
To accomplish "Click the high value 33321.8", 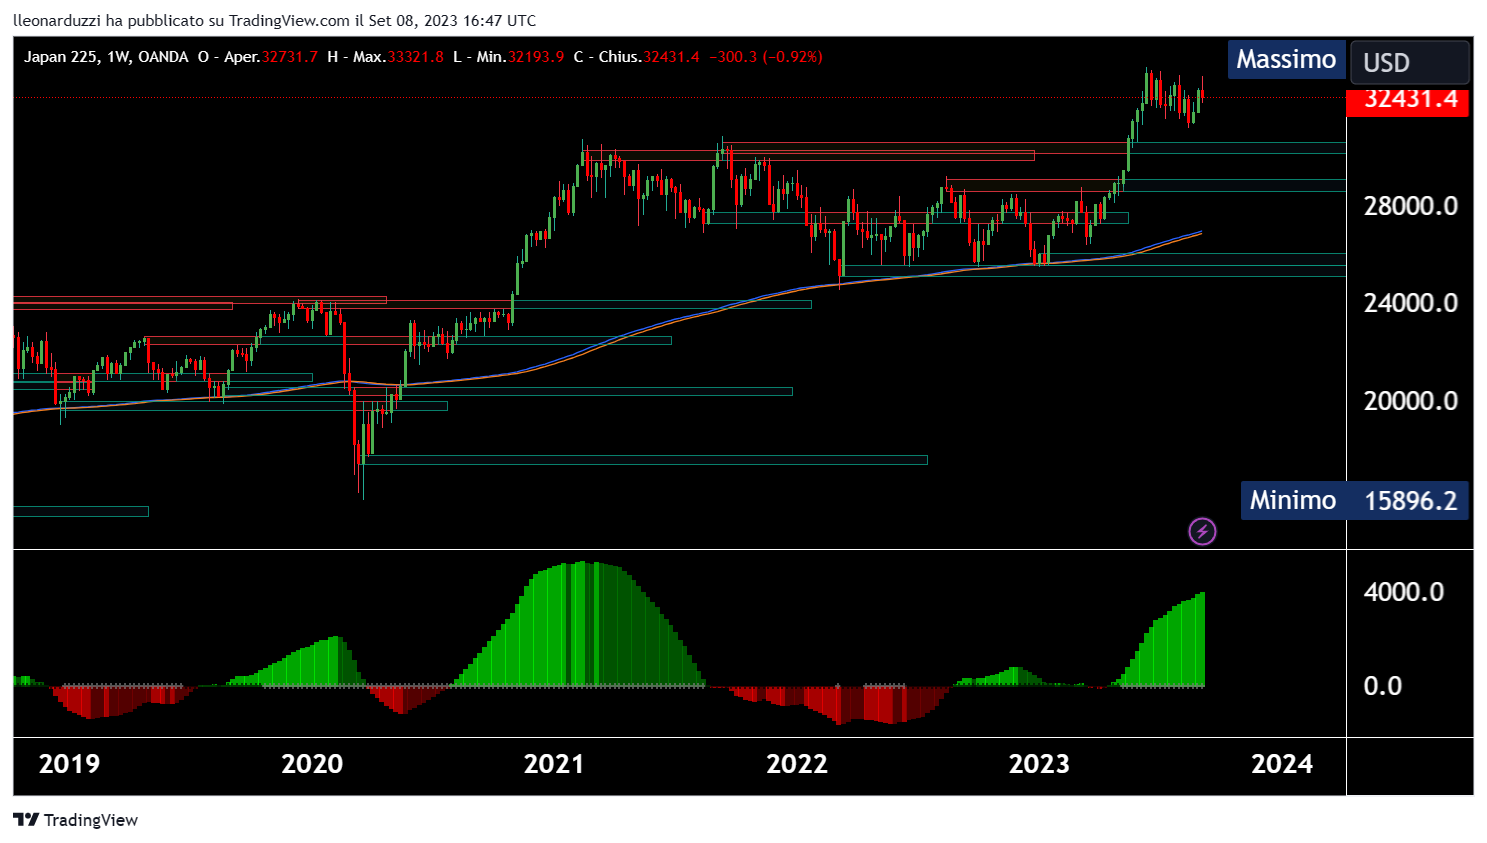I will (415, 57).
